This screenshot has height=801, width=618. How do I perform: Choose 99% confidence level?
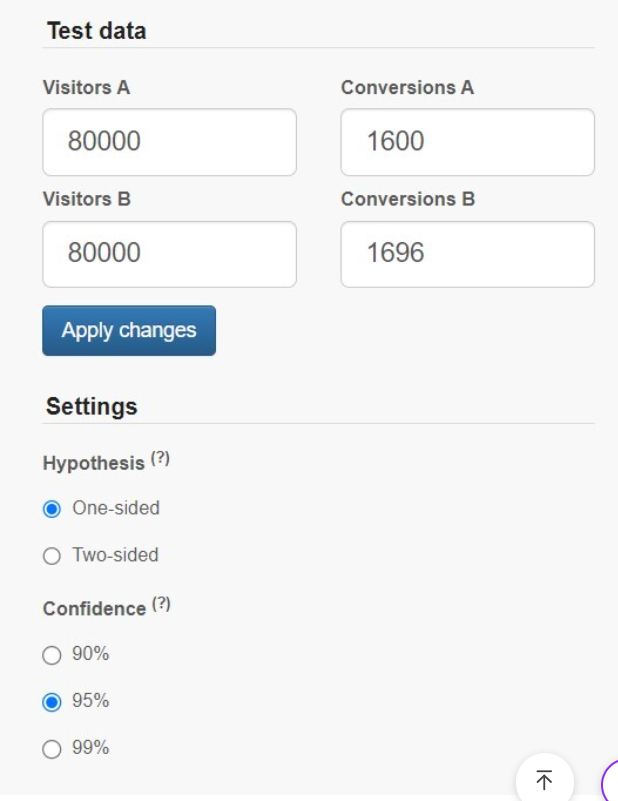[x=52, y=749]
